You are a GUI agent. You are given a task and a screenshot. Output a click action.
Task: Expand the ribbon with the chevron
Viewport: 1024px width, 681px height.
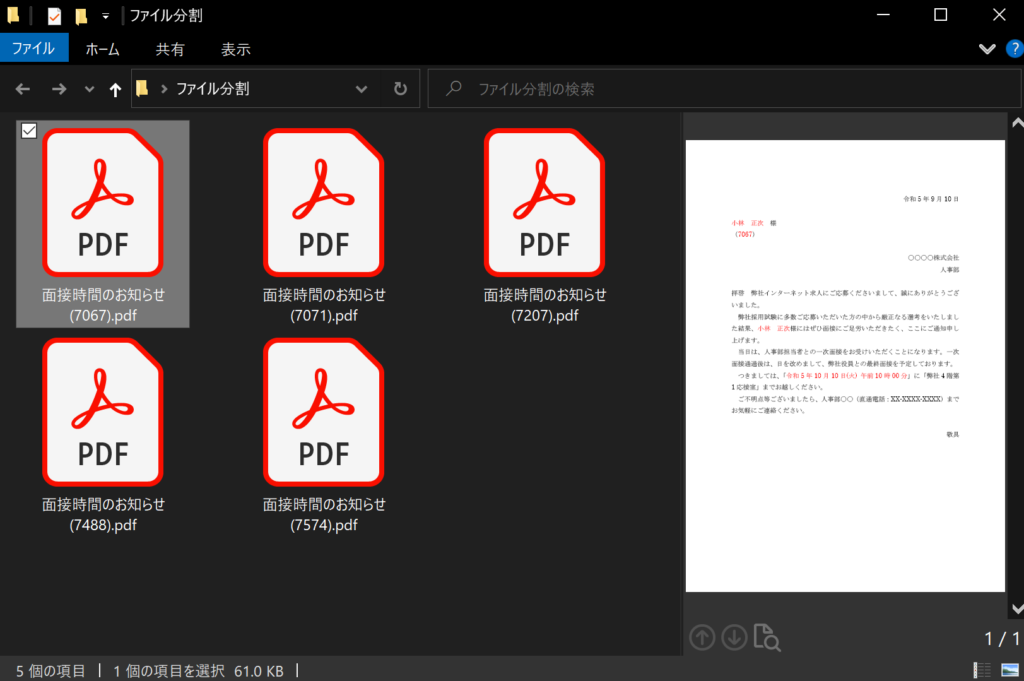tap(987, 48)
